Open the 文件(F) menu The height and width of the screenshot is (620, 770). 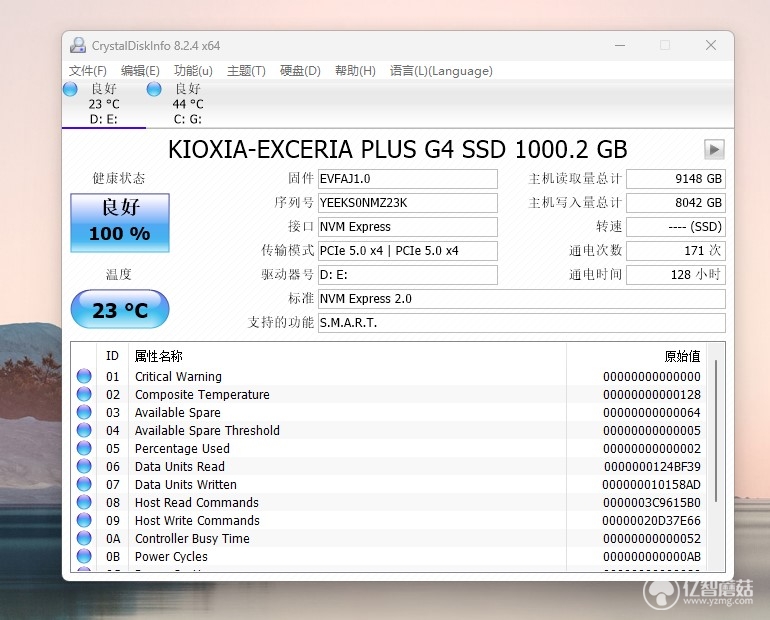(87, 71)
